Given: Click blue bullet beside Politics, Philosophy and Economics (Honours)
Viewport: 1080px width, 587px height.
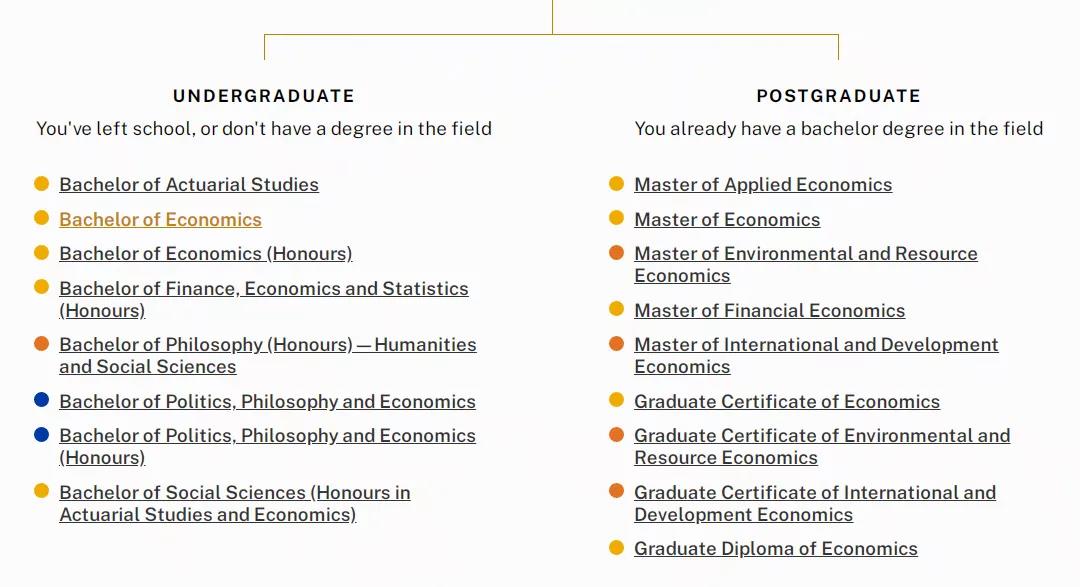Looking at the screenshot, I should tap(41, 435).
